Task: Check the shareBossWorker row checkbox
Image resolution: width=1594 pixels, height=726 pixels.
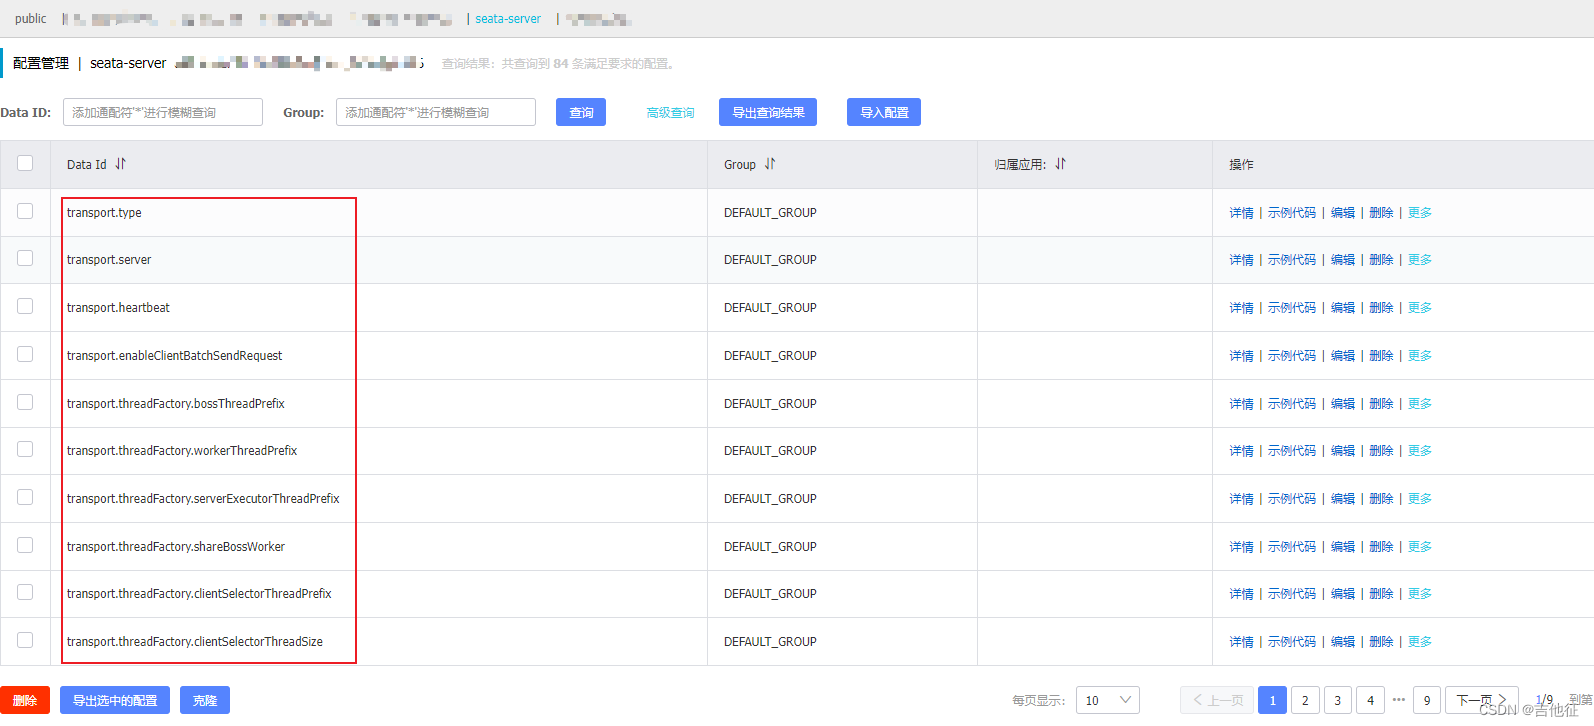Action: click(x=25, y=545)
